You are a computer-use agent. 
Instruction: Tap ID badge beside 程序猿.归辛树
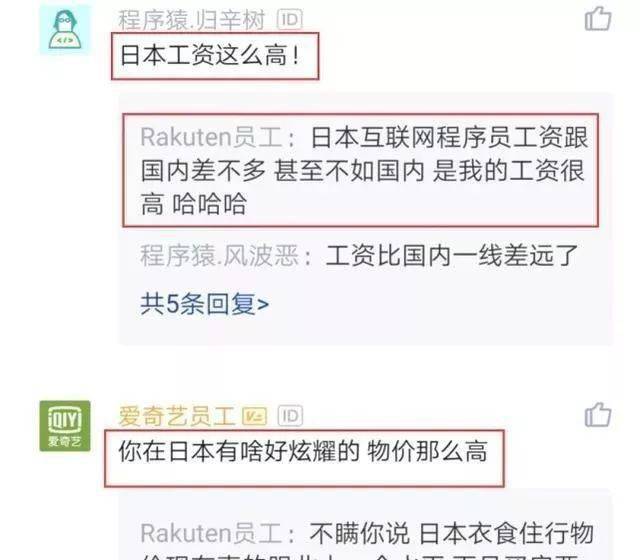click(x=290, y=19)
